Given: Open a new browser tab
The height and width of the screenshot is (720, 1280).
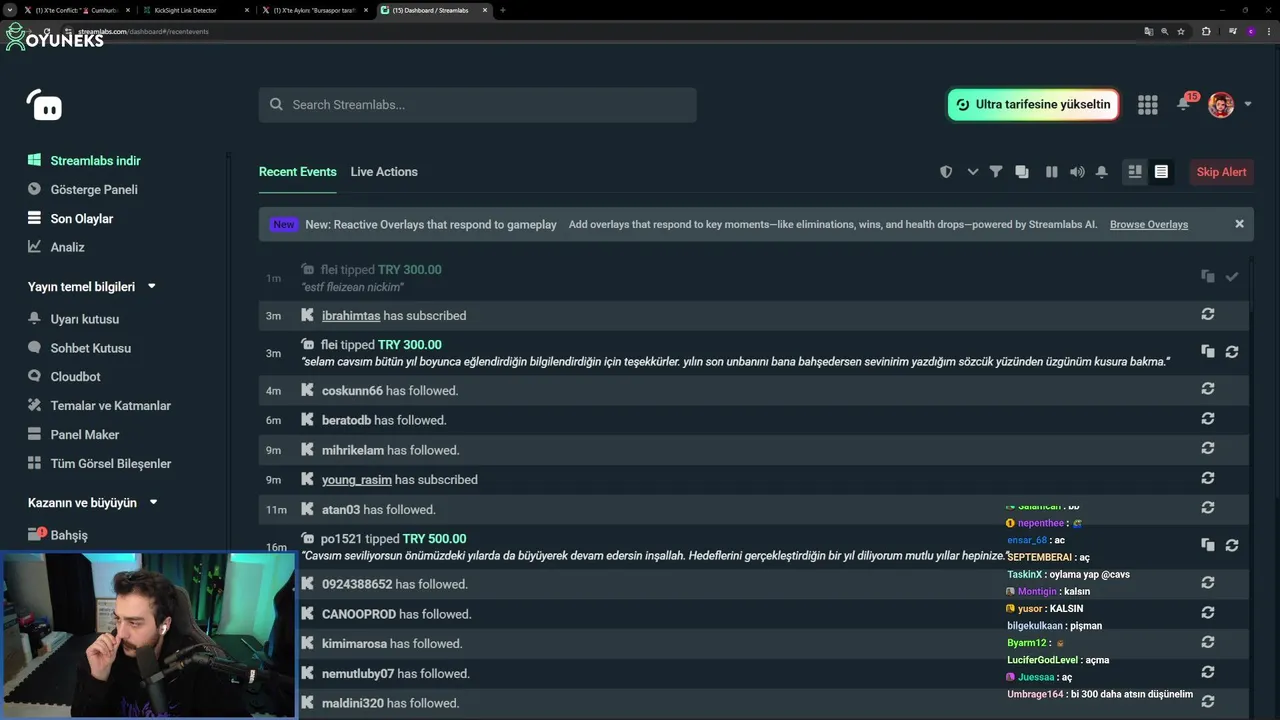Looking at the screenshot, I should (502, 10).
